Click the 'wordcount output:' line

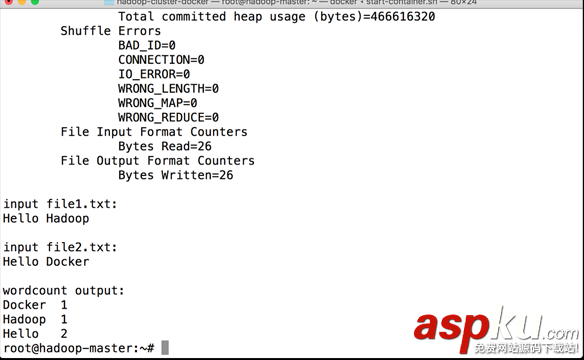64,290
